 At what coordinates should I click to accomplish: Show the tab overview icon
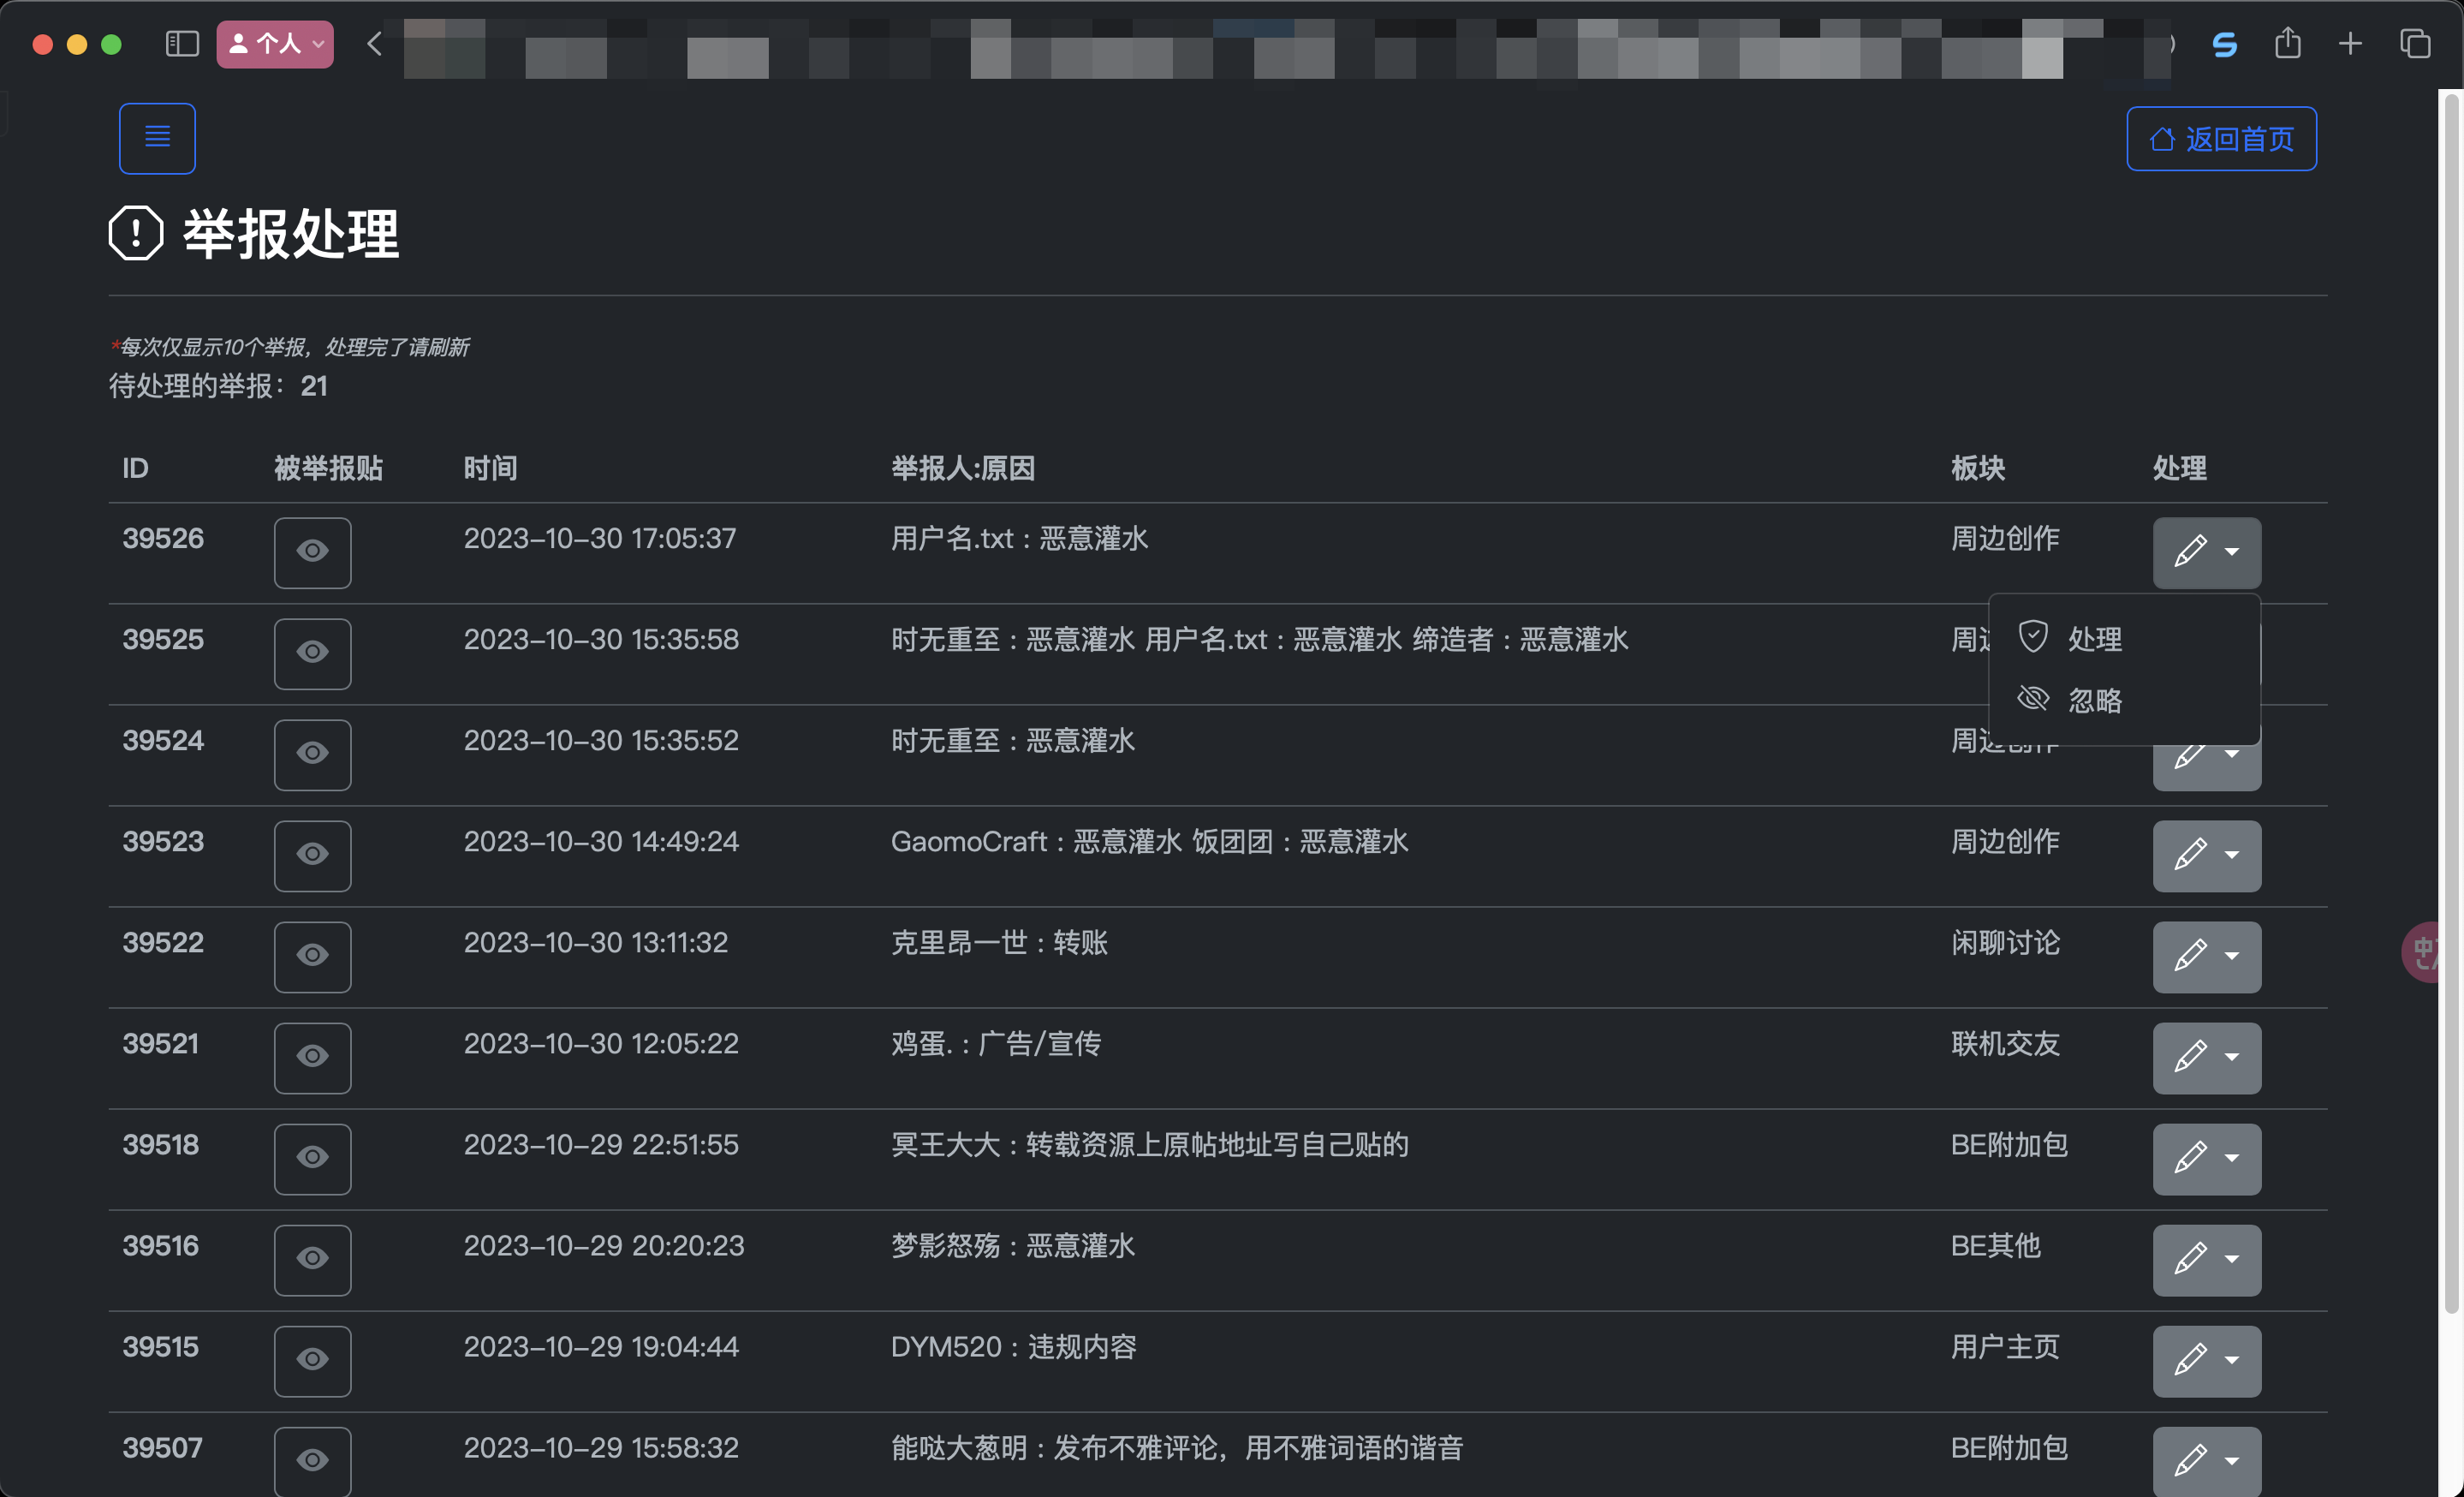click(2415, 44)
